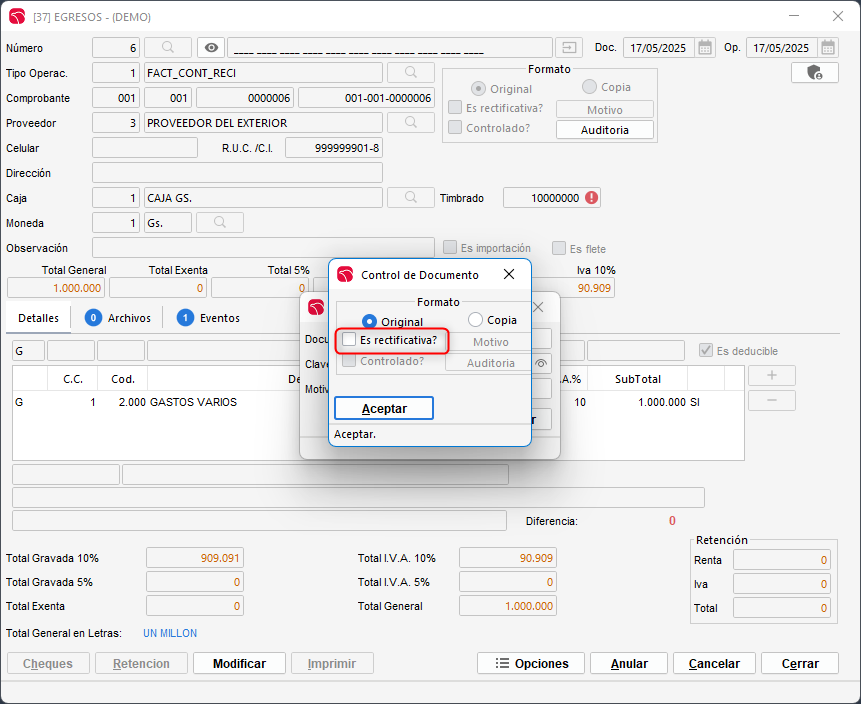Image resolution: width=861 pixels, height=704 pixels.
Task: Check "Es rectificativa?" in Control de Documento
Action: click(x=349, y=340)
